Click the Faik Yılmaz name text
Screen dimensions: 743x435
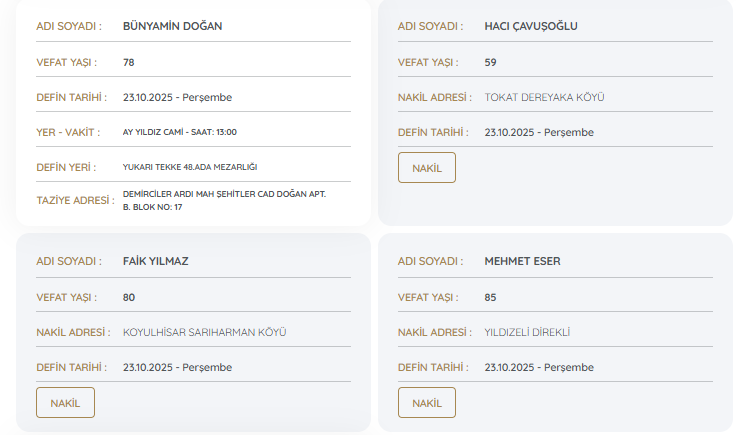(155, 262)
